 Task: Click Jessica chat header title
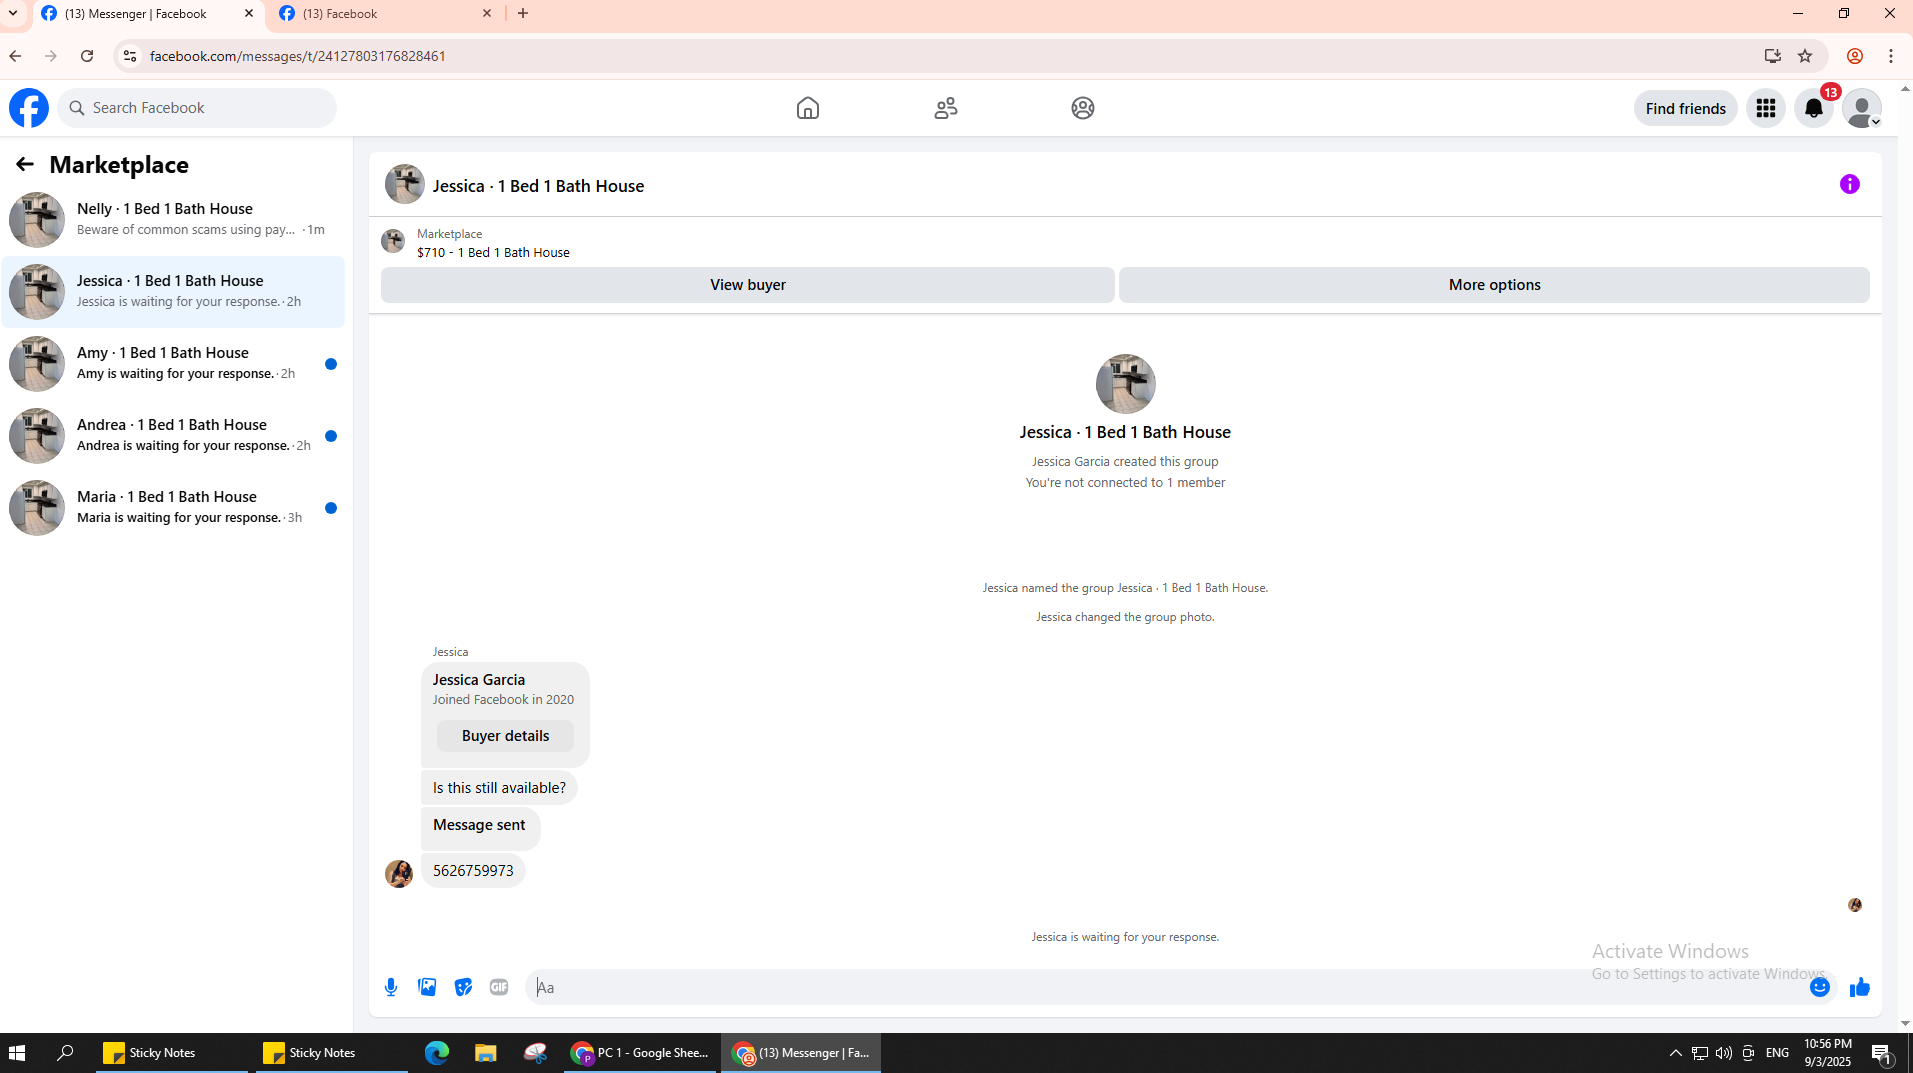(x=538, y=186)
